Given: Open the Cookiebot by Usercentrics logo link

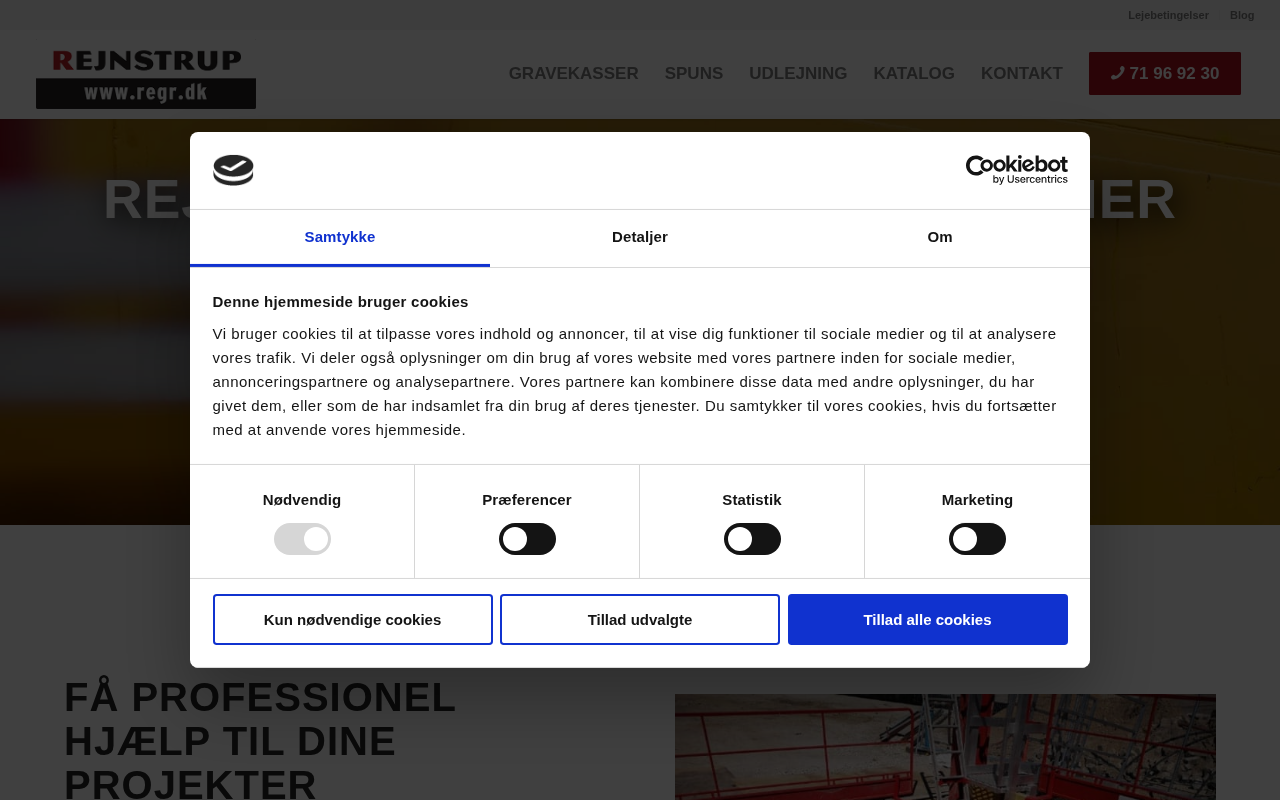Looking at the screenshot, I should click(x=1016, y=170).
